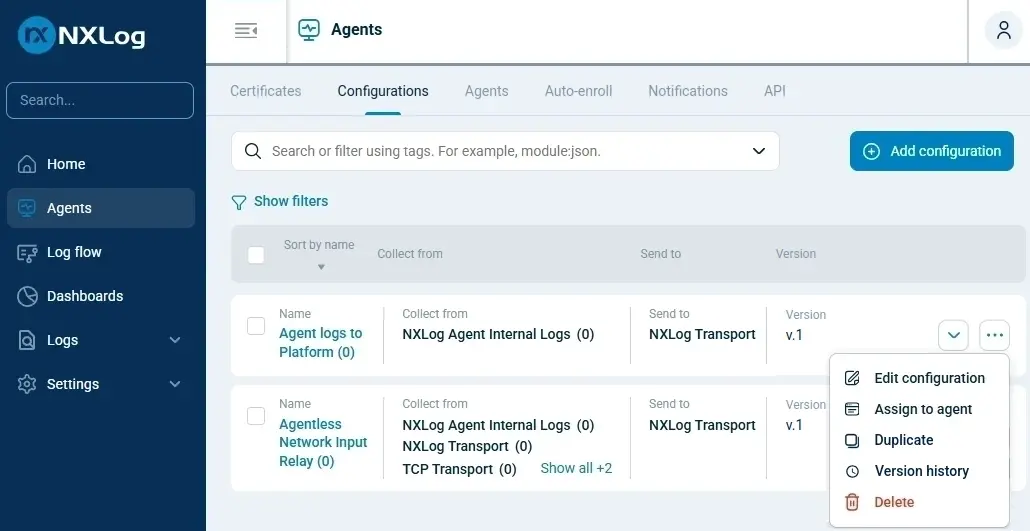The image size is (1030, 531).
Task: Click the red trash Delete icon
Action: tap(852, 502)
